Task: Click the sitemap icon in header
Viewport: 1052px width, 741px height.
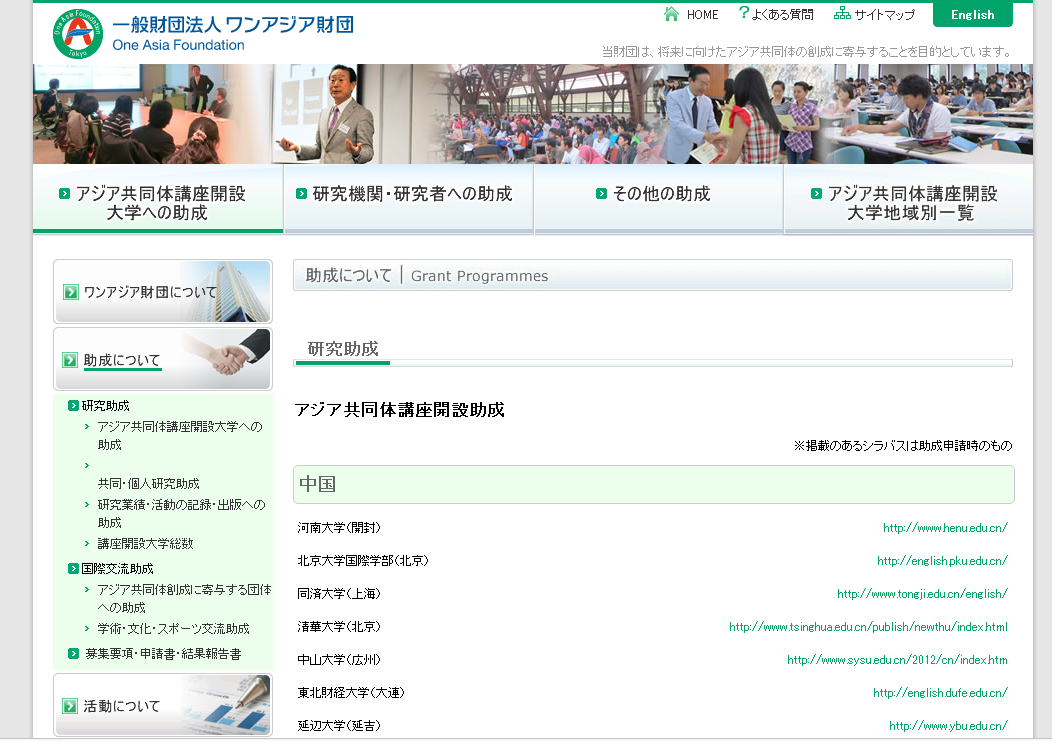Action: (x=842, y=14)
